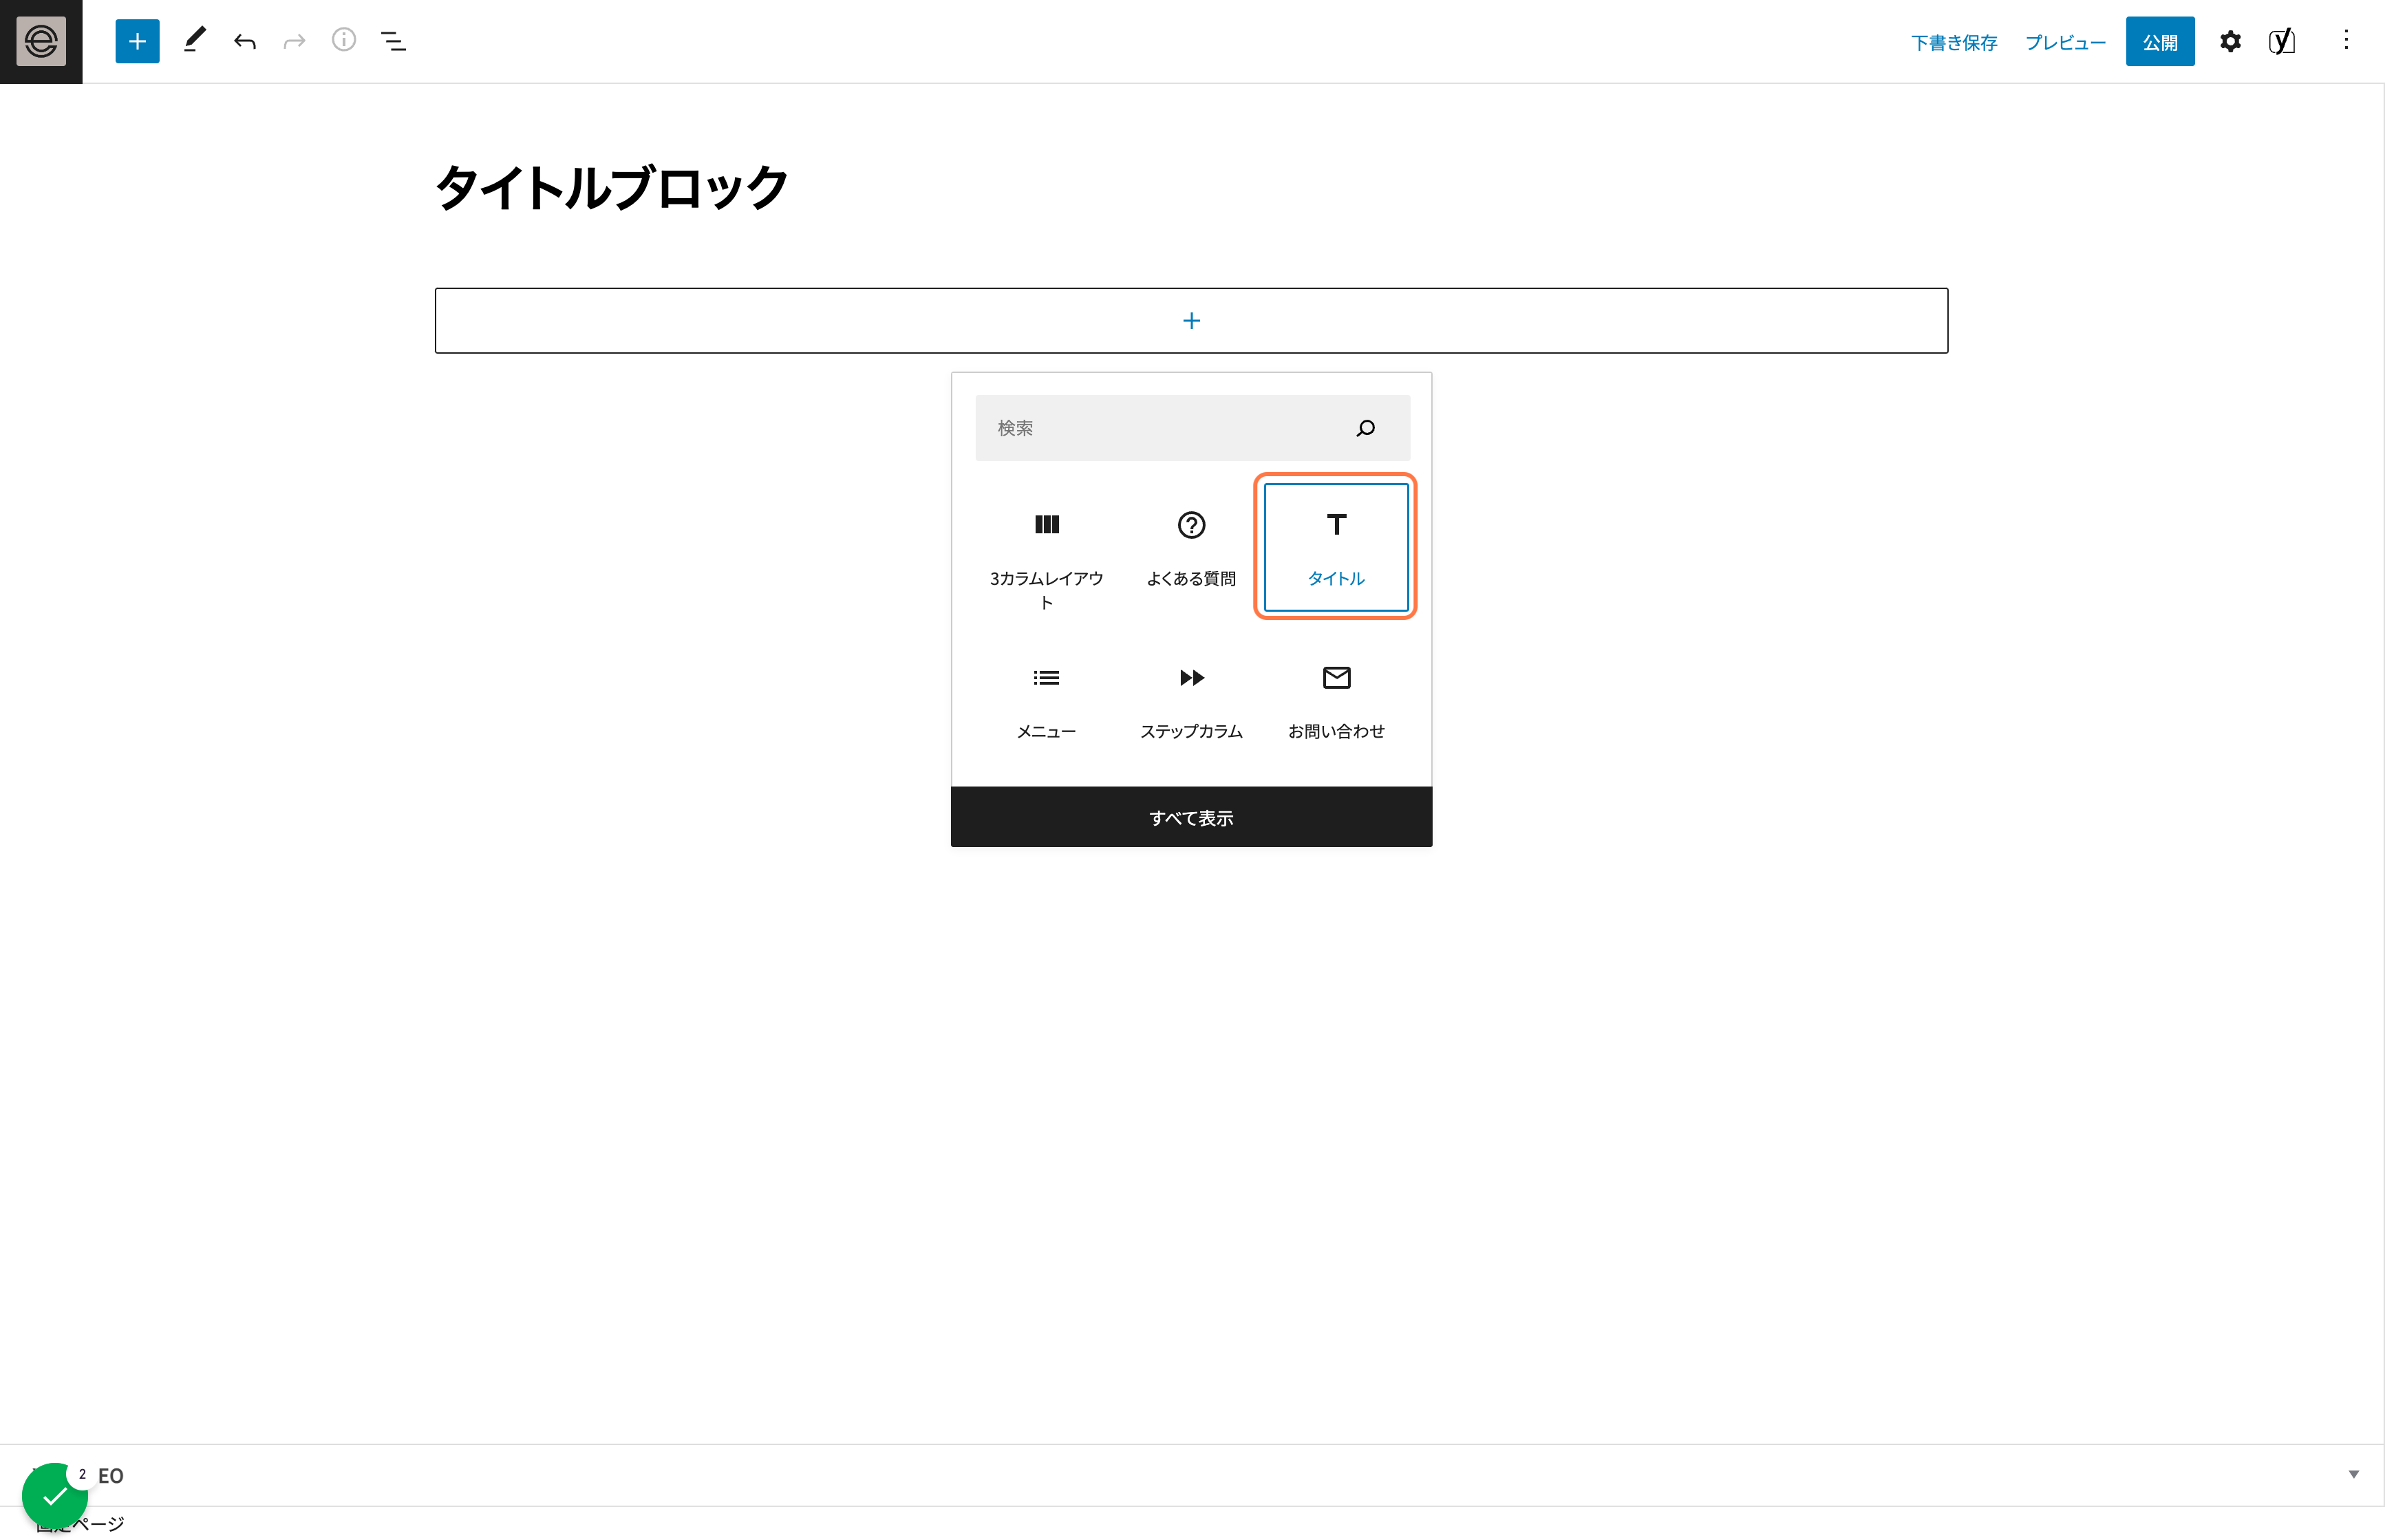Insert the ステップカラム block
Screen dimensions: 2385x1540
click(x=1191, y=701)
